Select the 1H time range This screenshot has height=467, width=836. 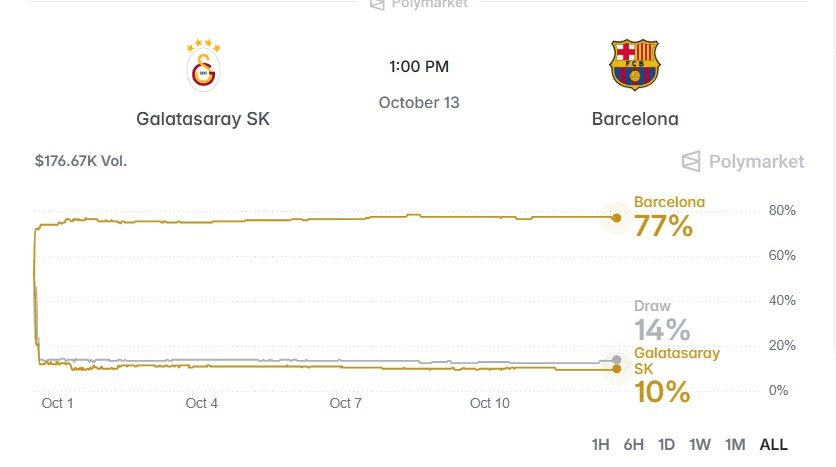[600, 445]
